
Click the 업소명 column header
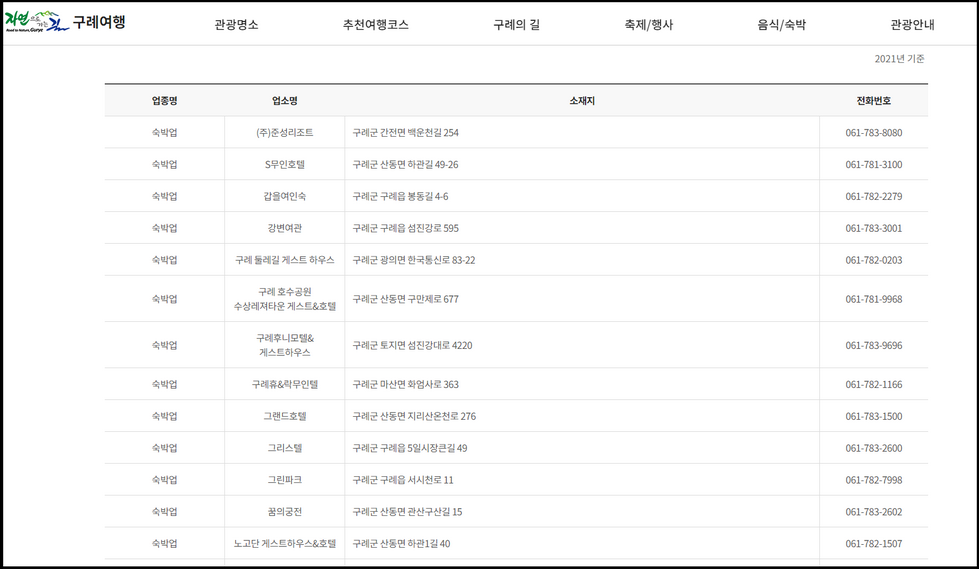pyautogui.click(x=285, y=101)
